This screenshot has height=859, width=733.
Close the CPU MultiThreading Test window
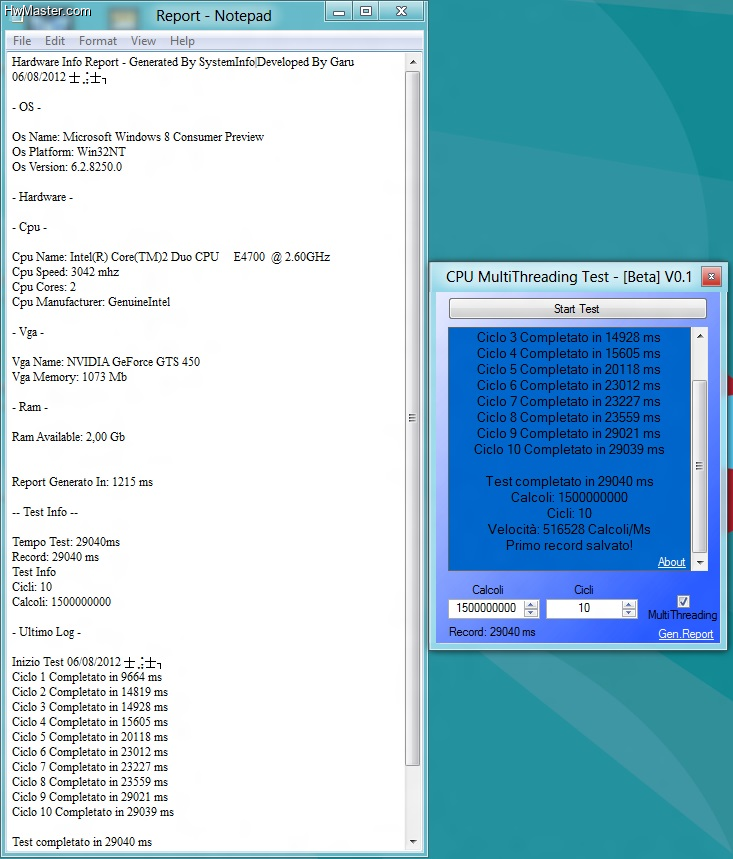[x=711, y=277]
